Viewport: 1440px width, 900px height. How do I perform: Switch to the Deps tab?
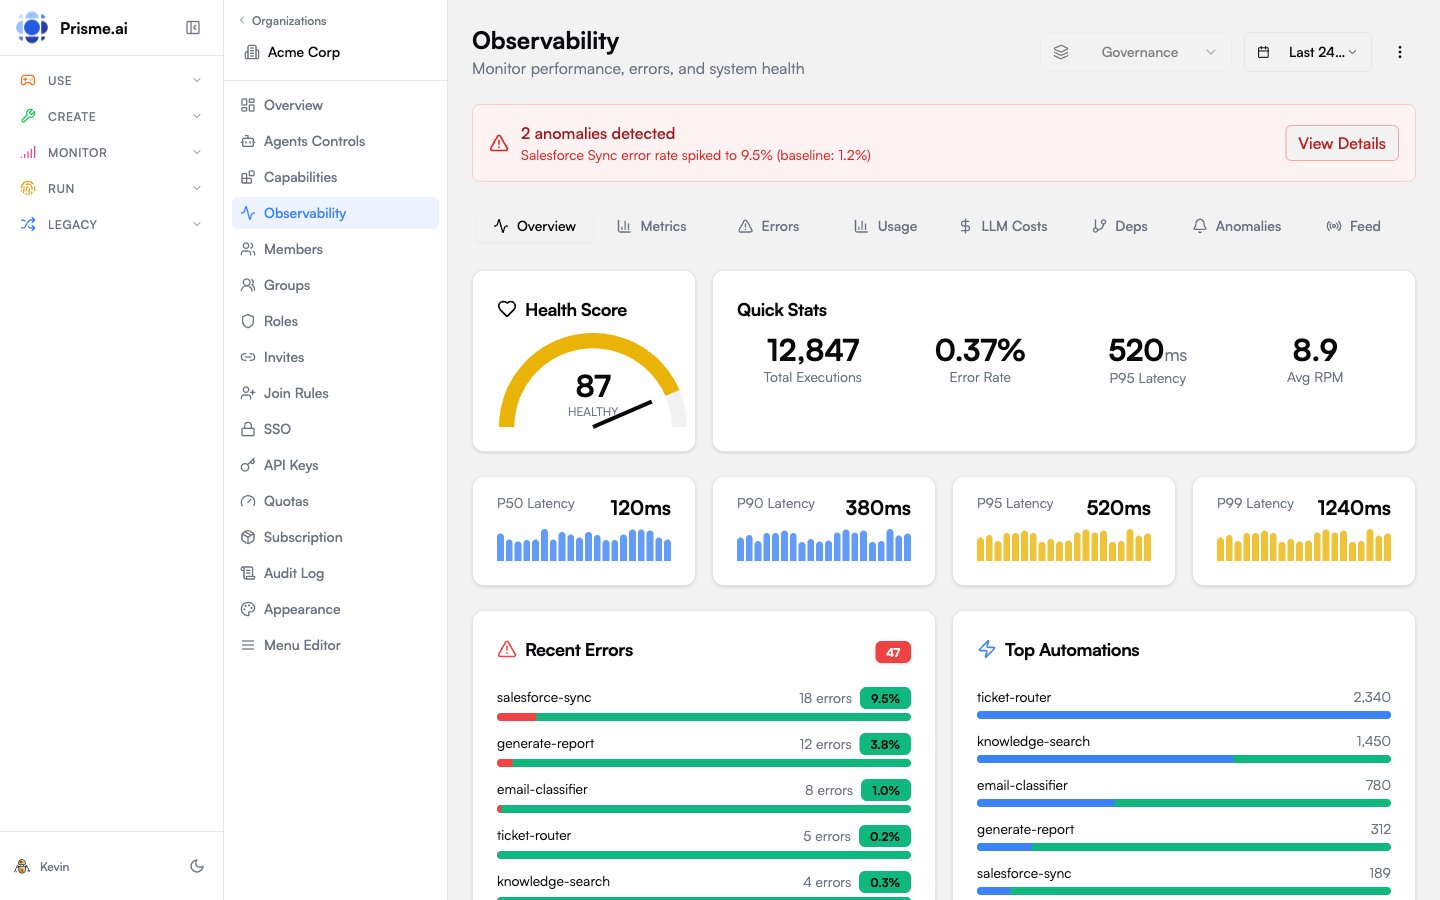tap(1120, 226)
